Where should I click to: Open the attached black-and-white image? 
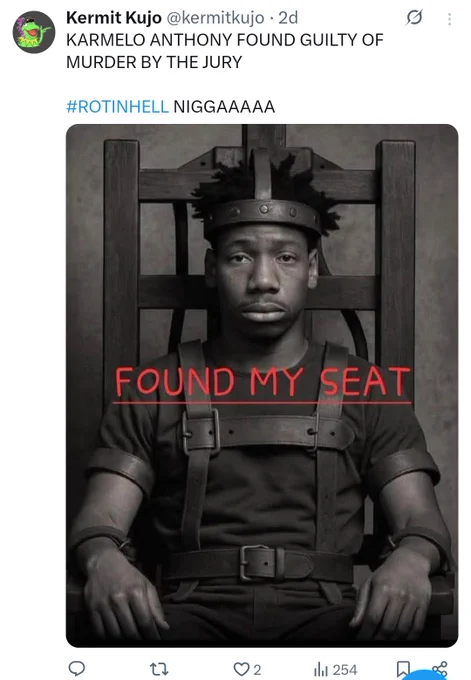pos(262,386)
